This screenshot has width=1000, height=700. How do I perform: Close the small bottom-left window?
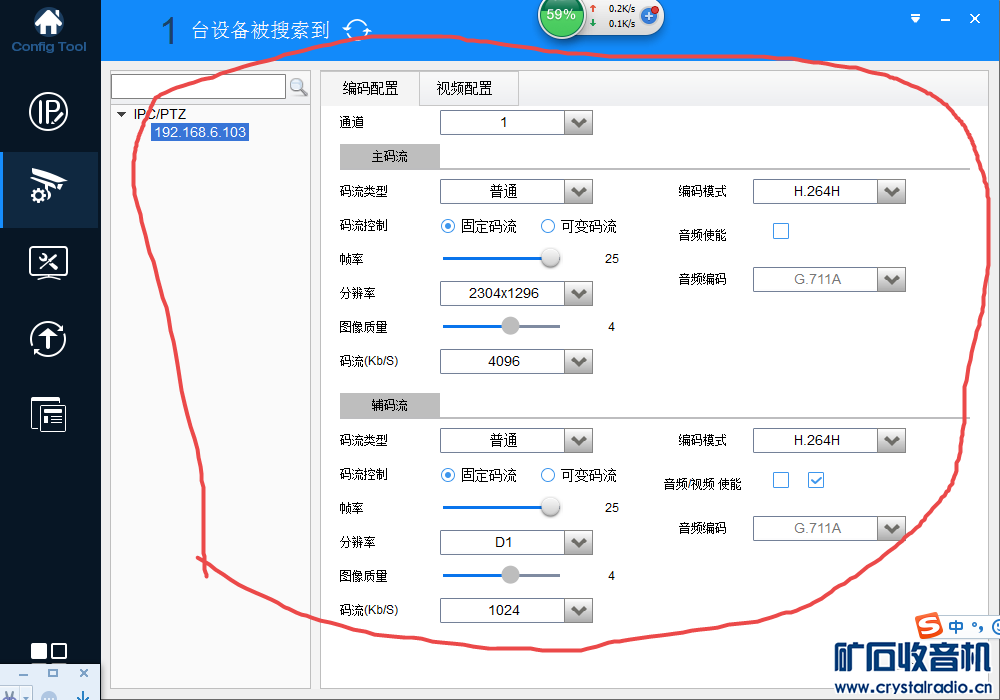tap(84, 673)
